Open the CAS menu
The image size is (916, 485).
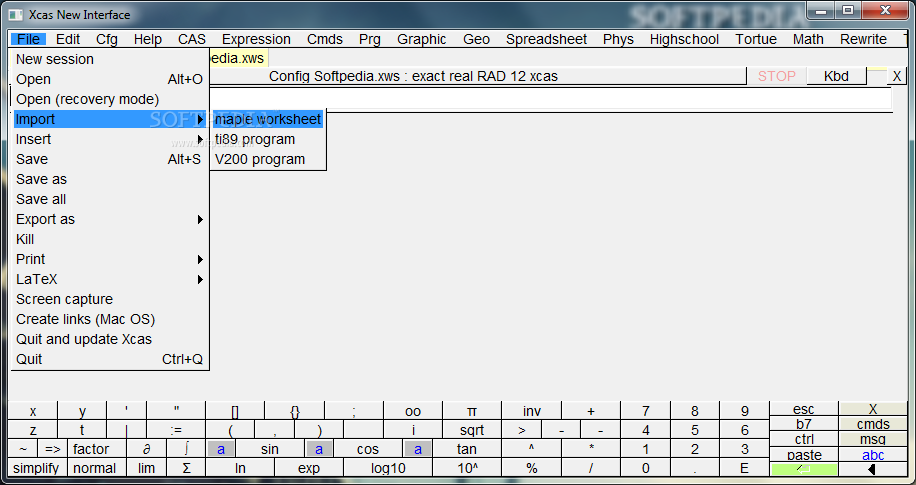click(x=192, y=39)
